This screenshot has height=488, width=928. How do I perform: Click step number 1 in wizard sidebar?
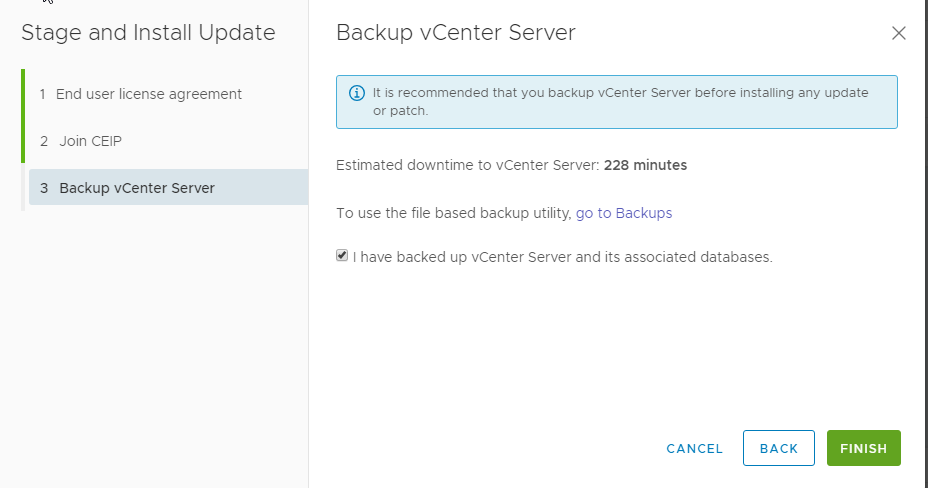43,94
